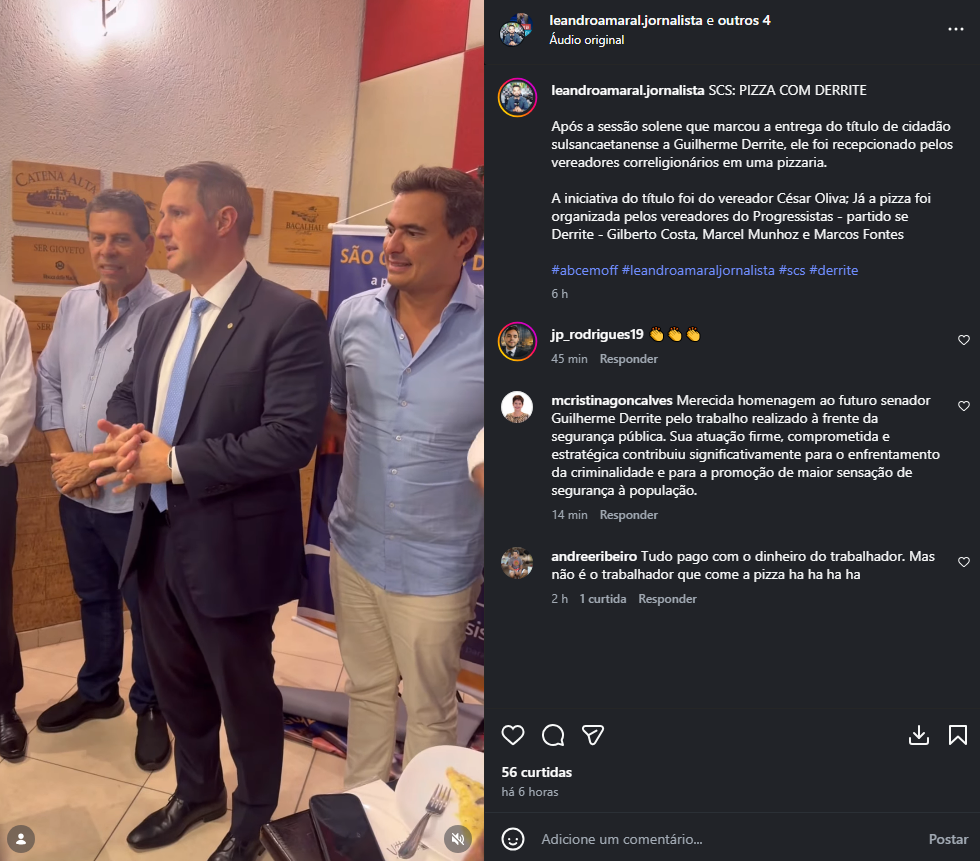
Task: Expand the 'outros 4' collaborators list
Action: click(744, 21)
